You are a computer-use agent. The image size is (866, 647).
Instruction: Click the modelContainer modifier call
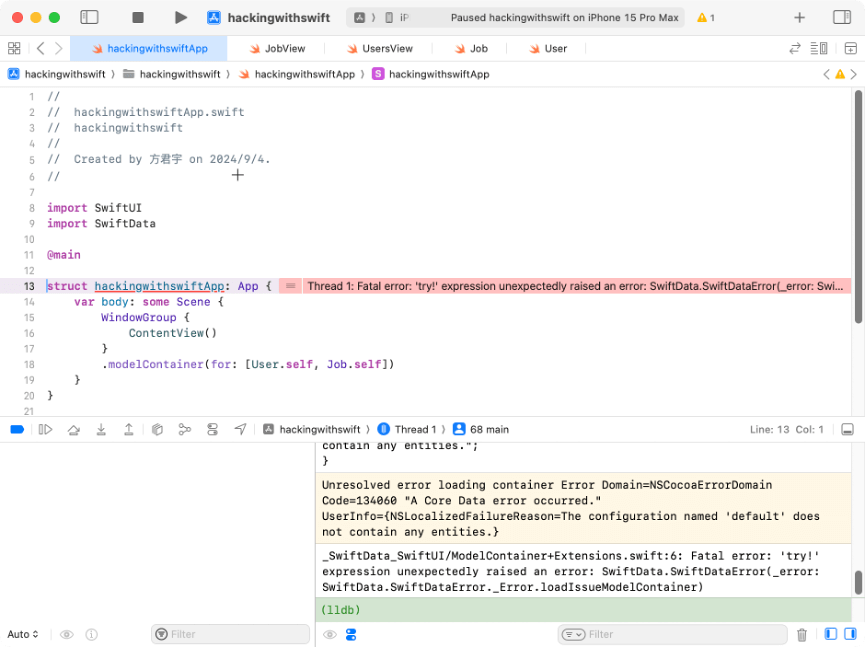(x=155, y=364)
